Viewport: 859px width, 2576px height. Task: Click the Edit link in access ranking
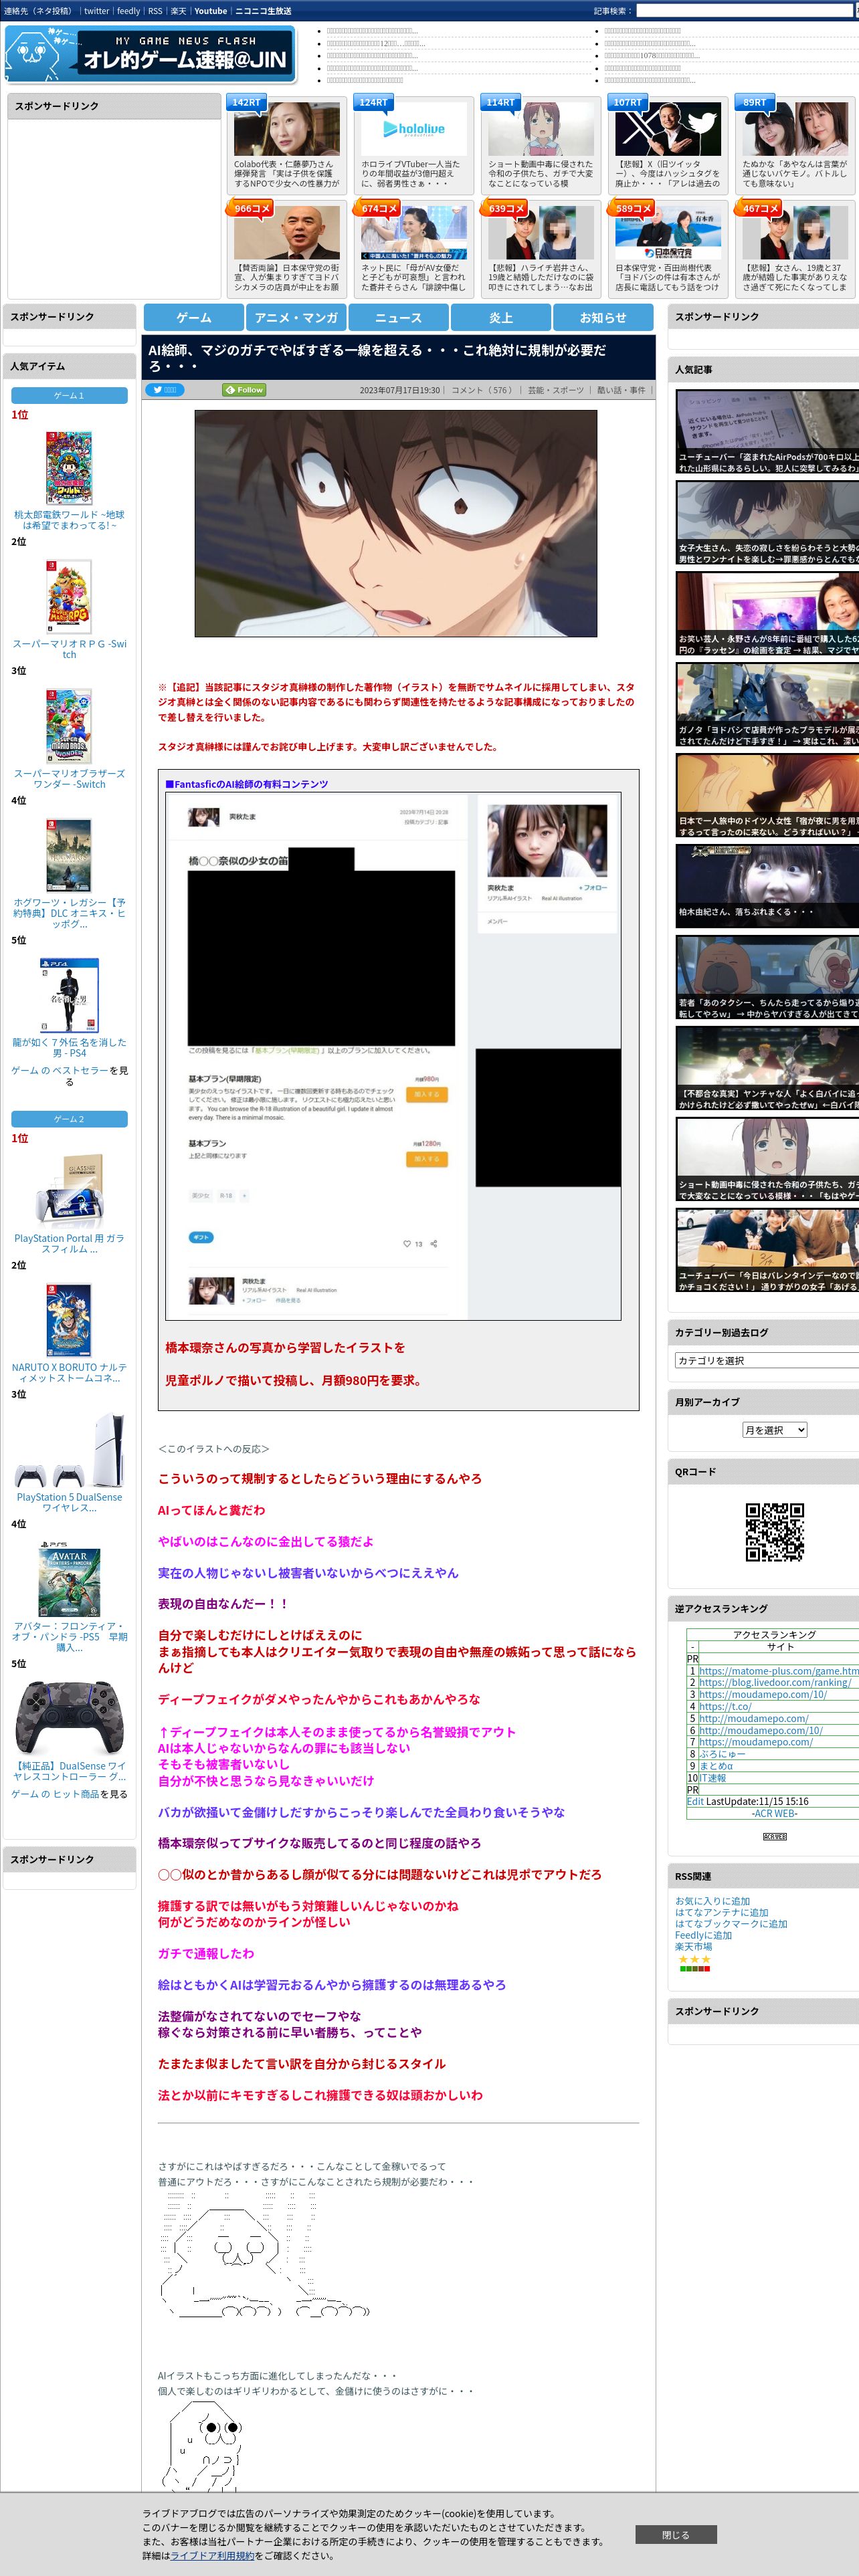pos(695,1801)
